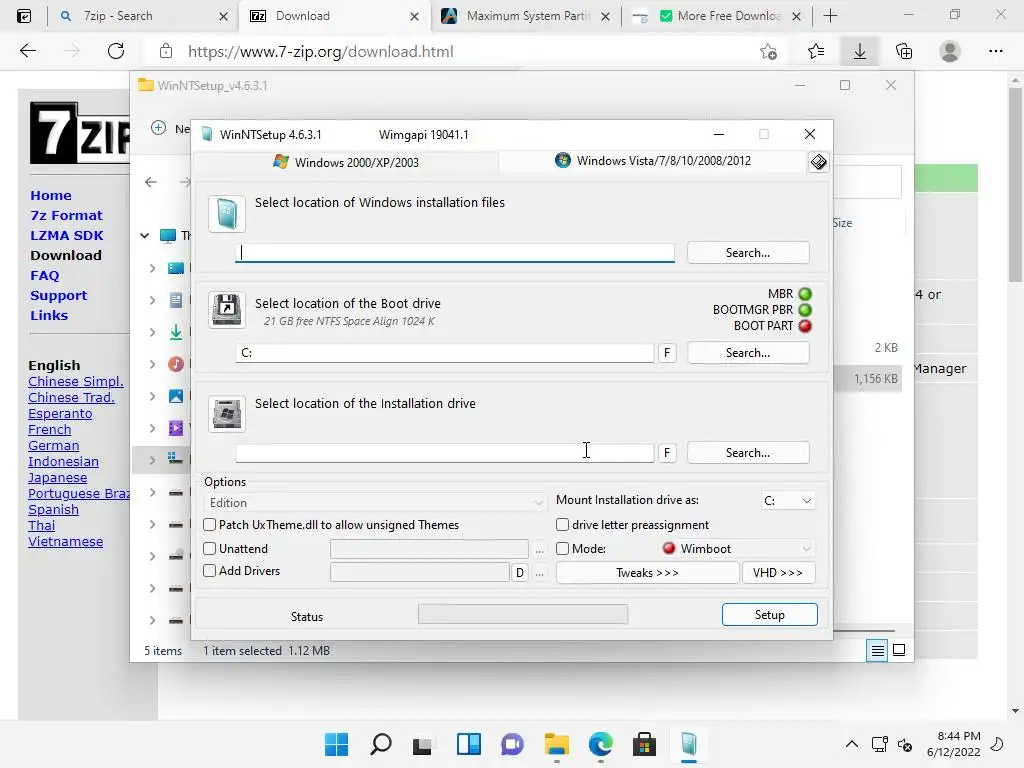Screen dimensions: 1024x768
Task: Open a new Edge tab with plus button
Action: pos(830,16)
